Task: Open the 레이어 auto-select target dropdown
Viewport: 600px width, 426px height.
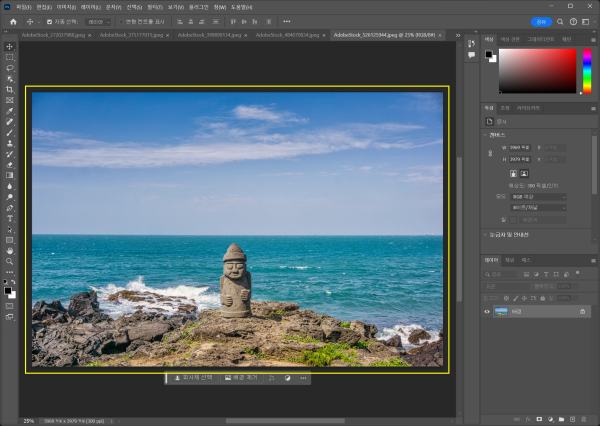Action: pyautogui.click(x=98, y=21)
